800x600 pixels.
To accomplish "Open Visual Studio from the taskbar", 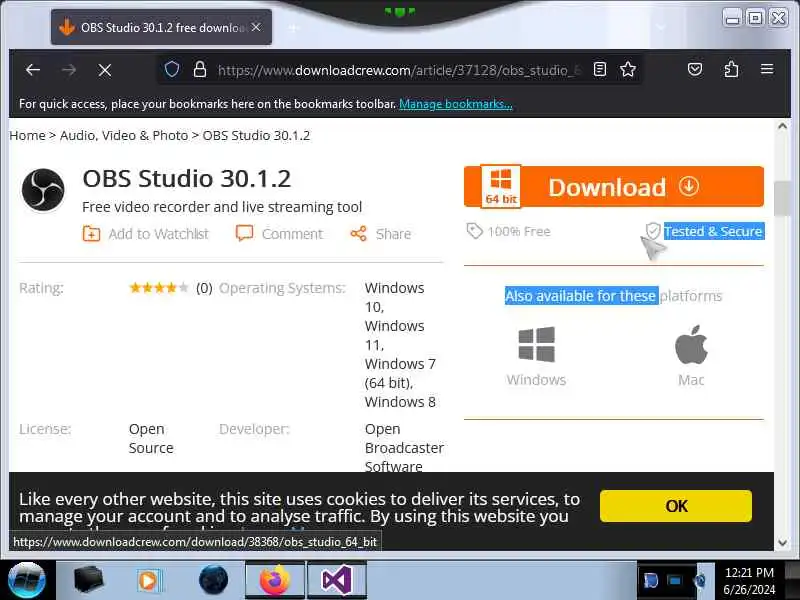I will click(x=337, y=580).
